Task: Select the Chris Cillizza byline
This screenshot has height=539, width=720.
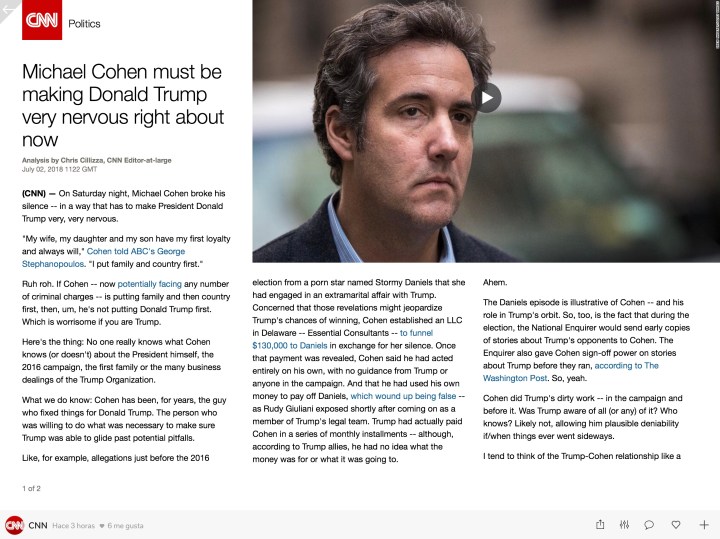Action: click(96, 160)
